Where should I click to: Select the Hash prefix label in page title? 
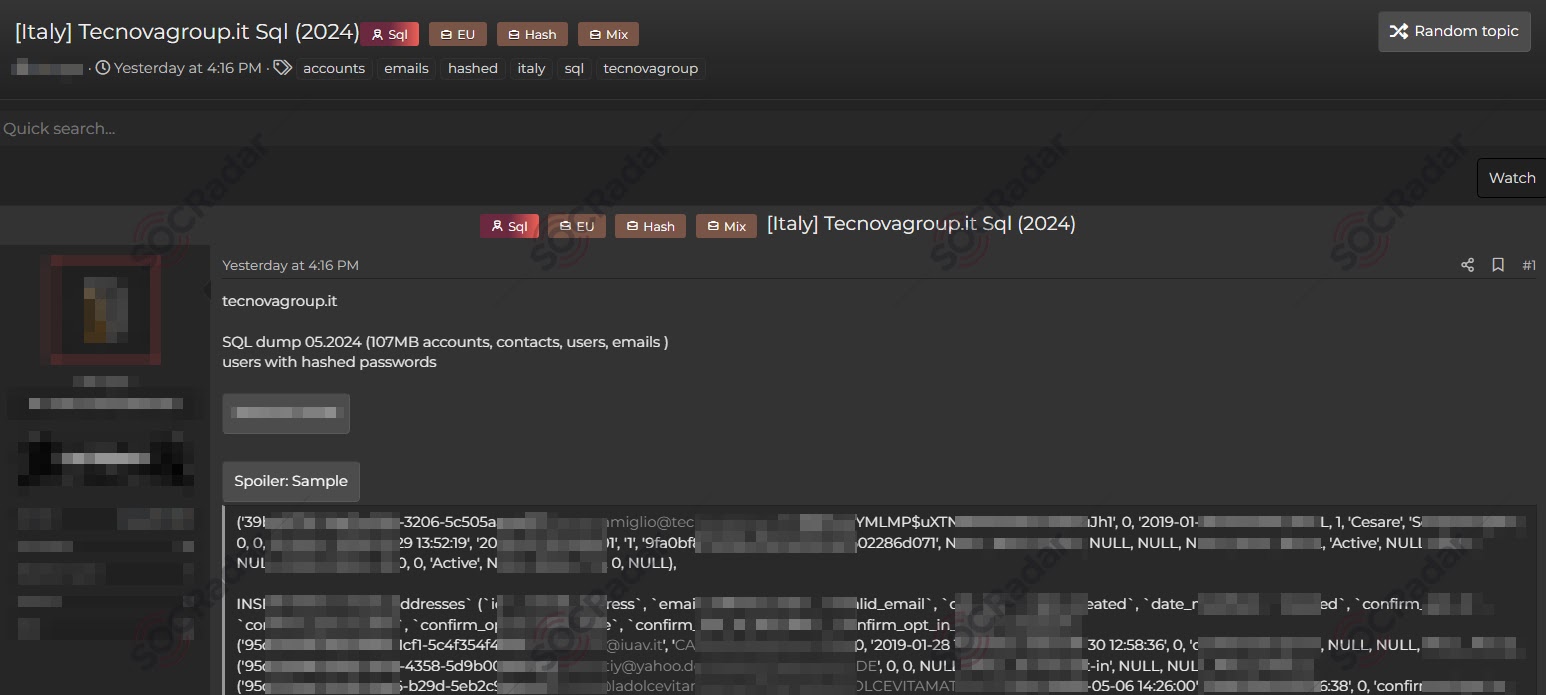pos(532,34)
